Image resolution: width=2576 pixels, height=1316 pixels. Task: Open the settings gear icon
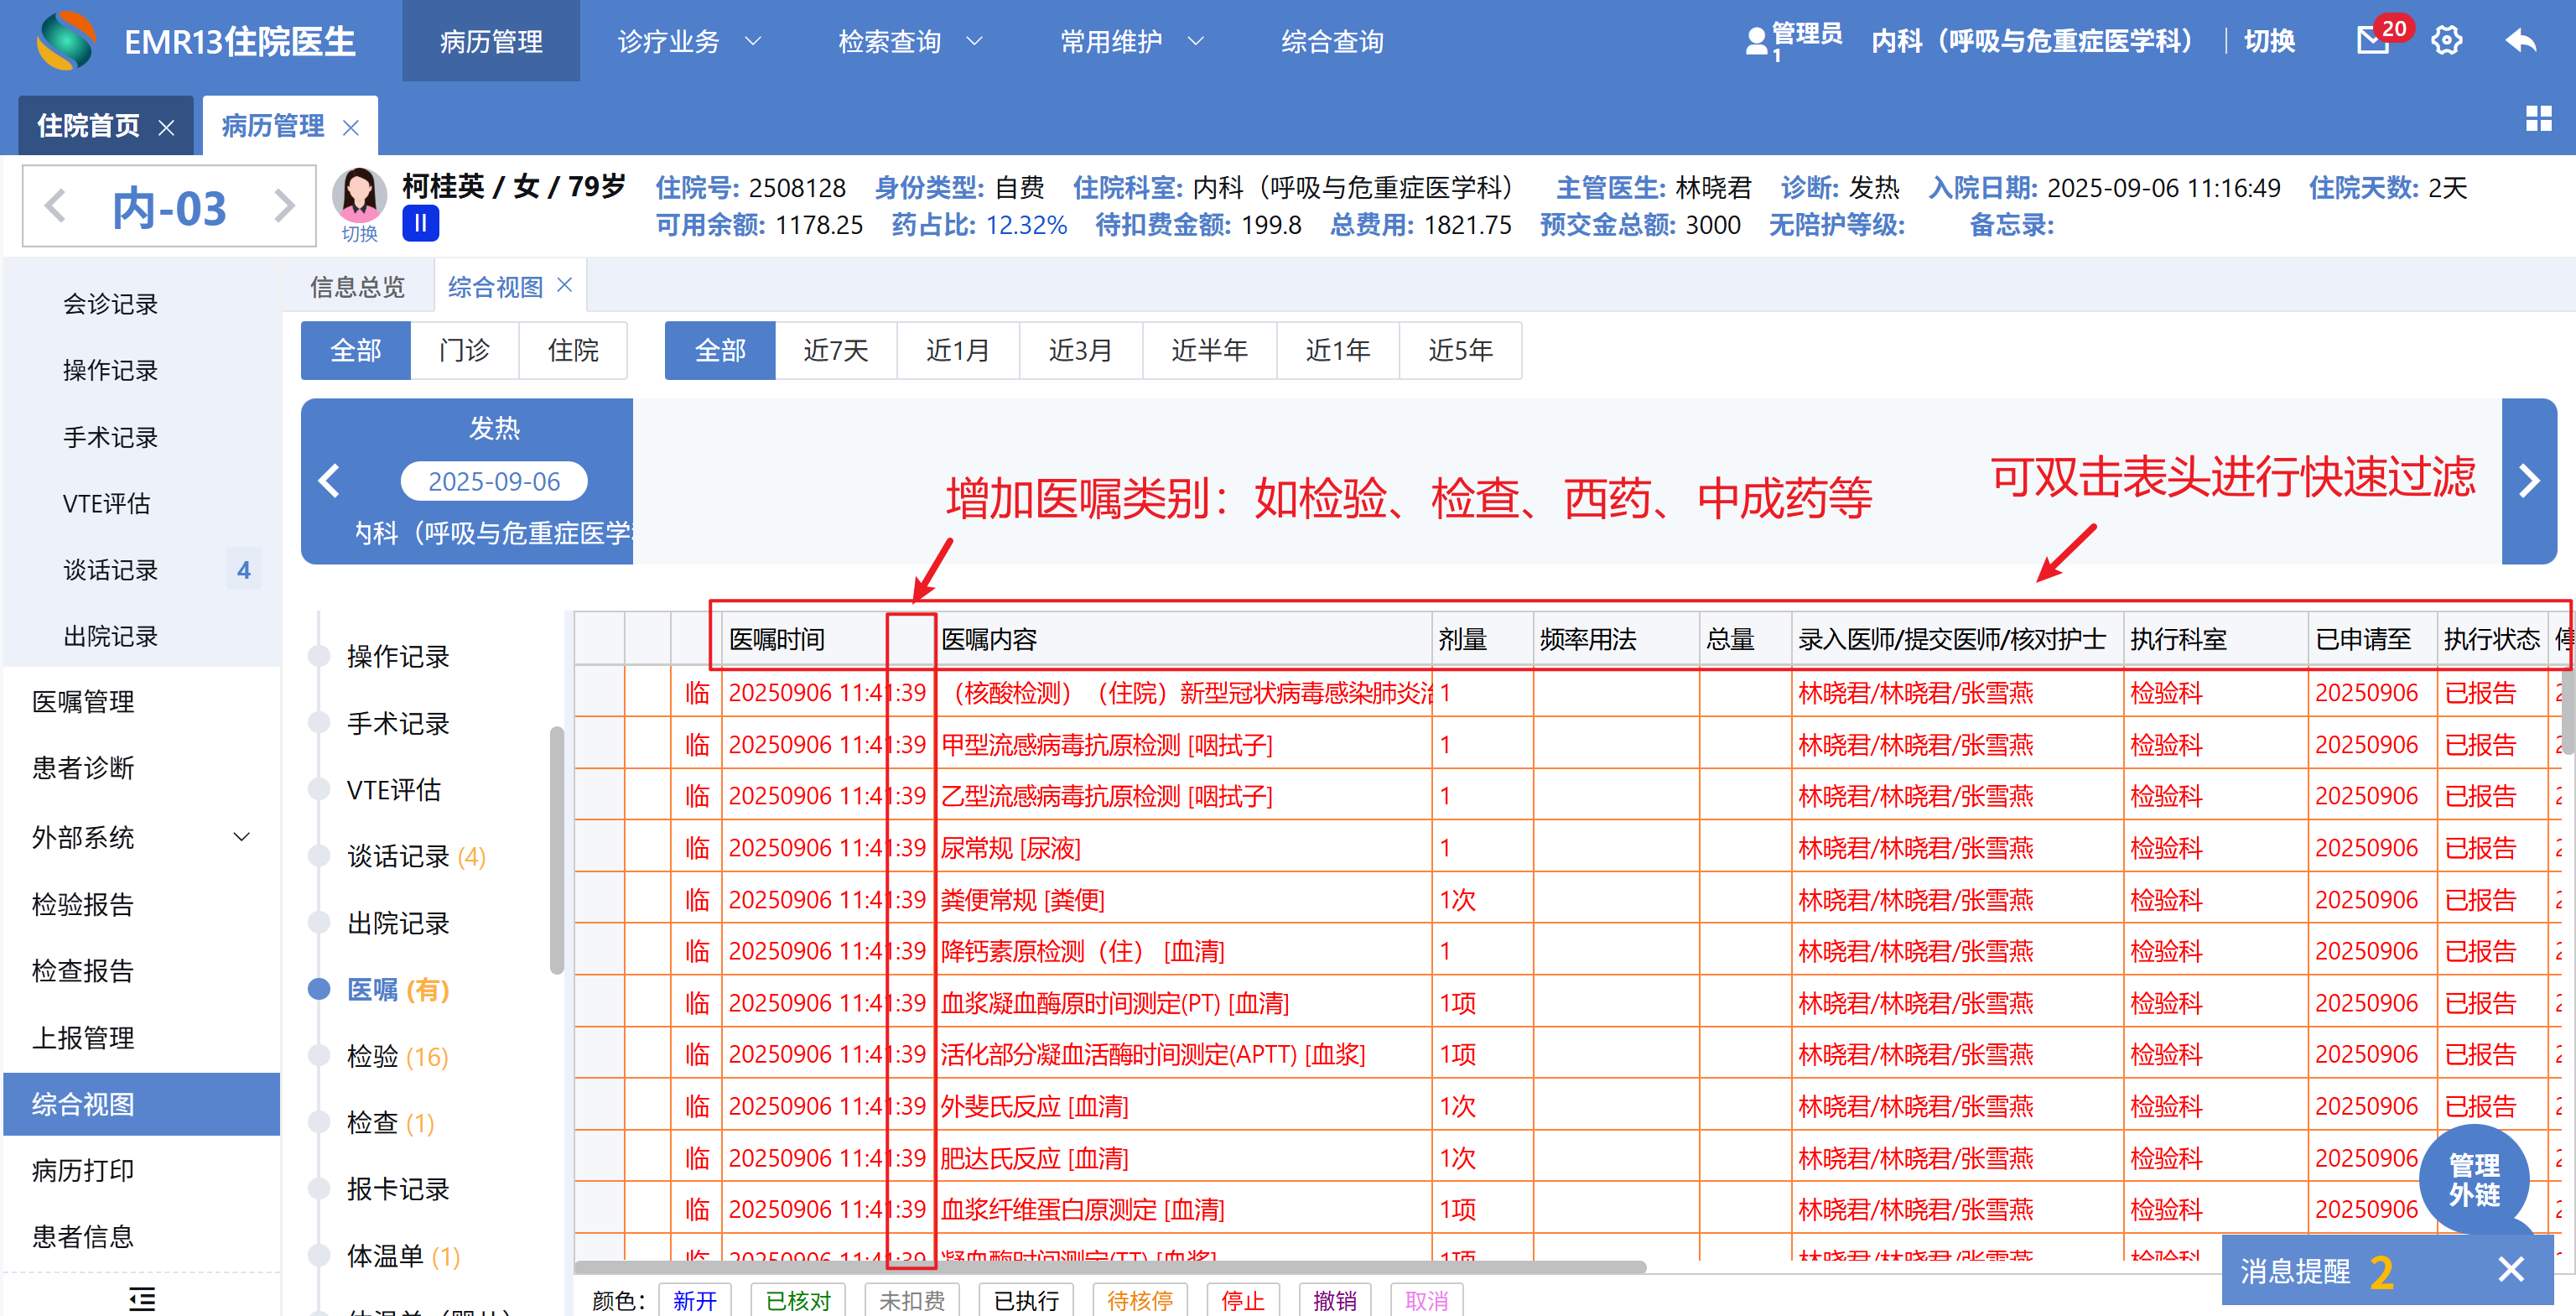tap(2446, 41)
